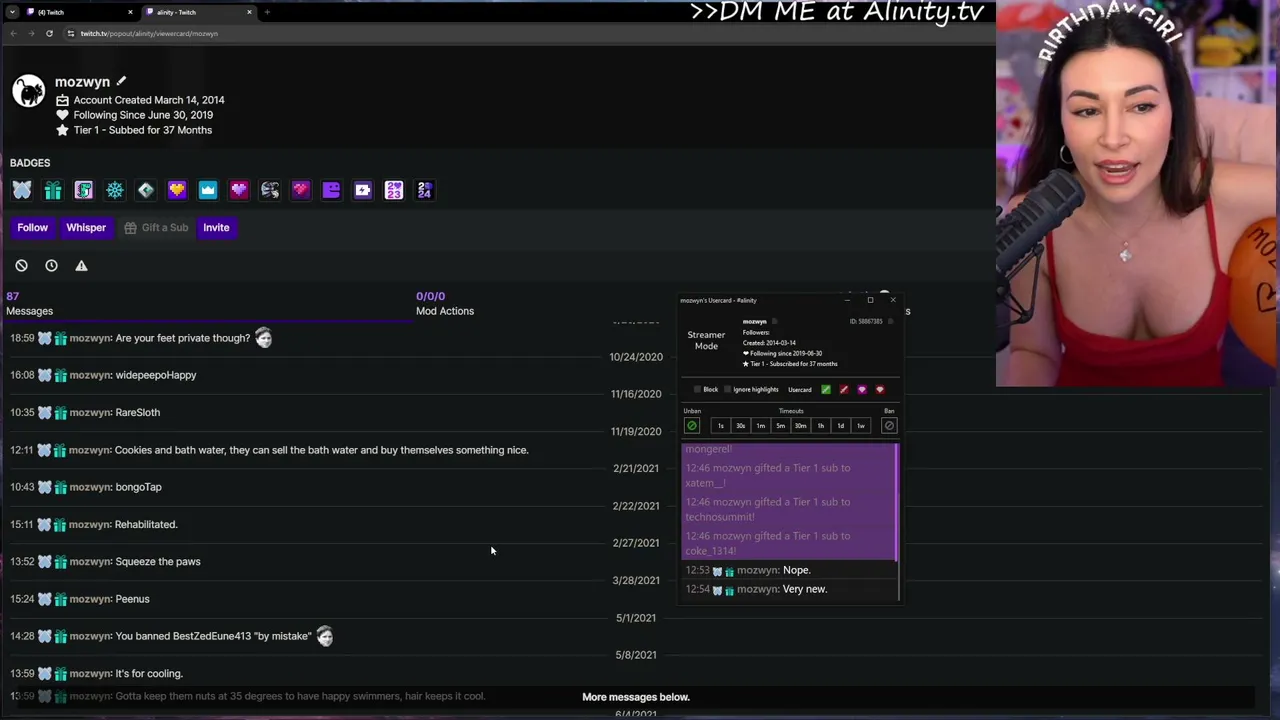
Task: Copy mozwyn's username in the Usercard window
Action: [x=775, y=321]
